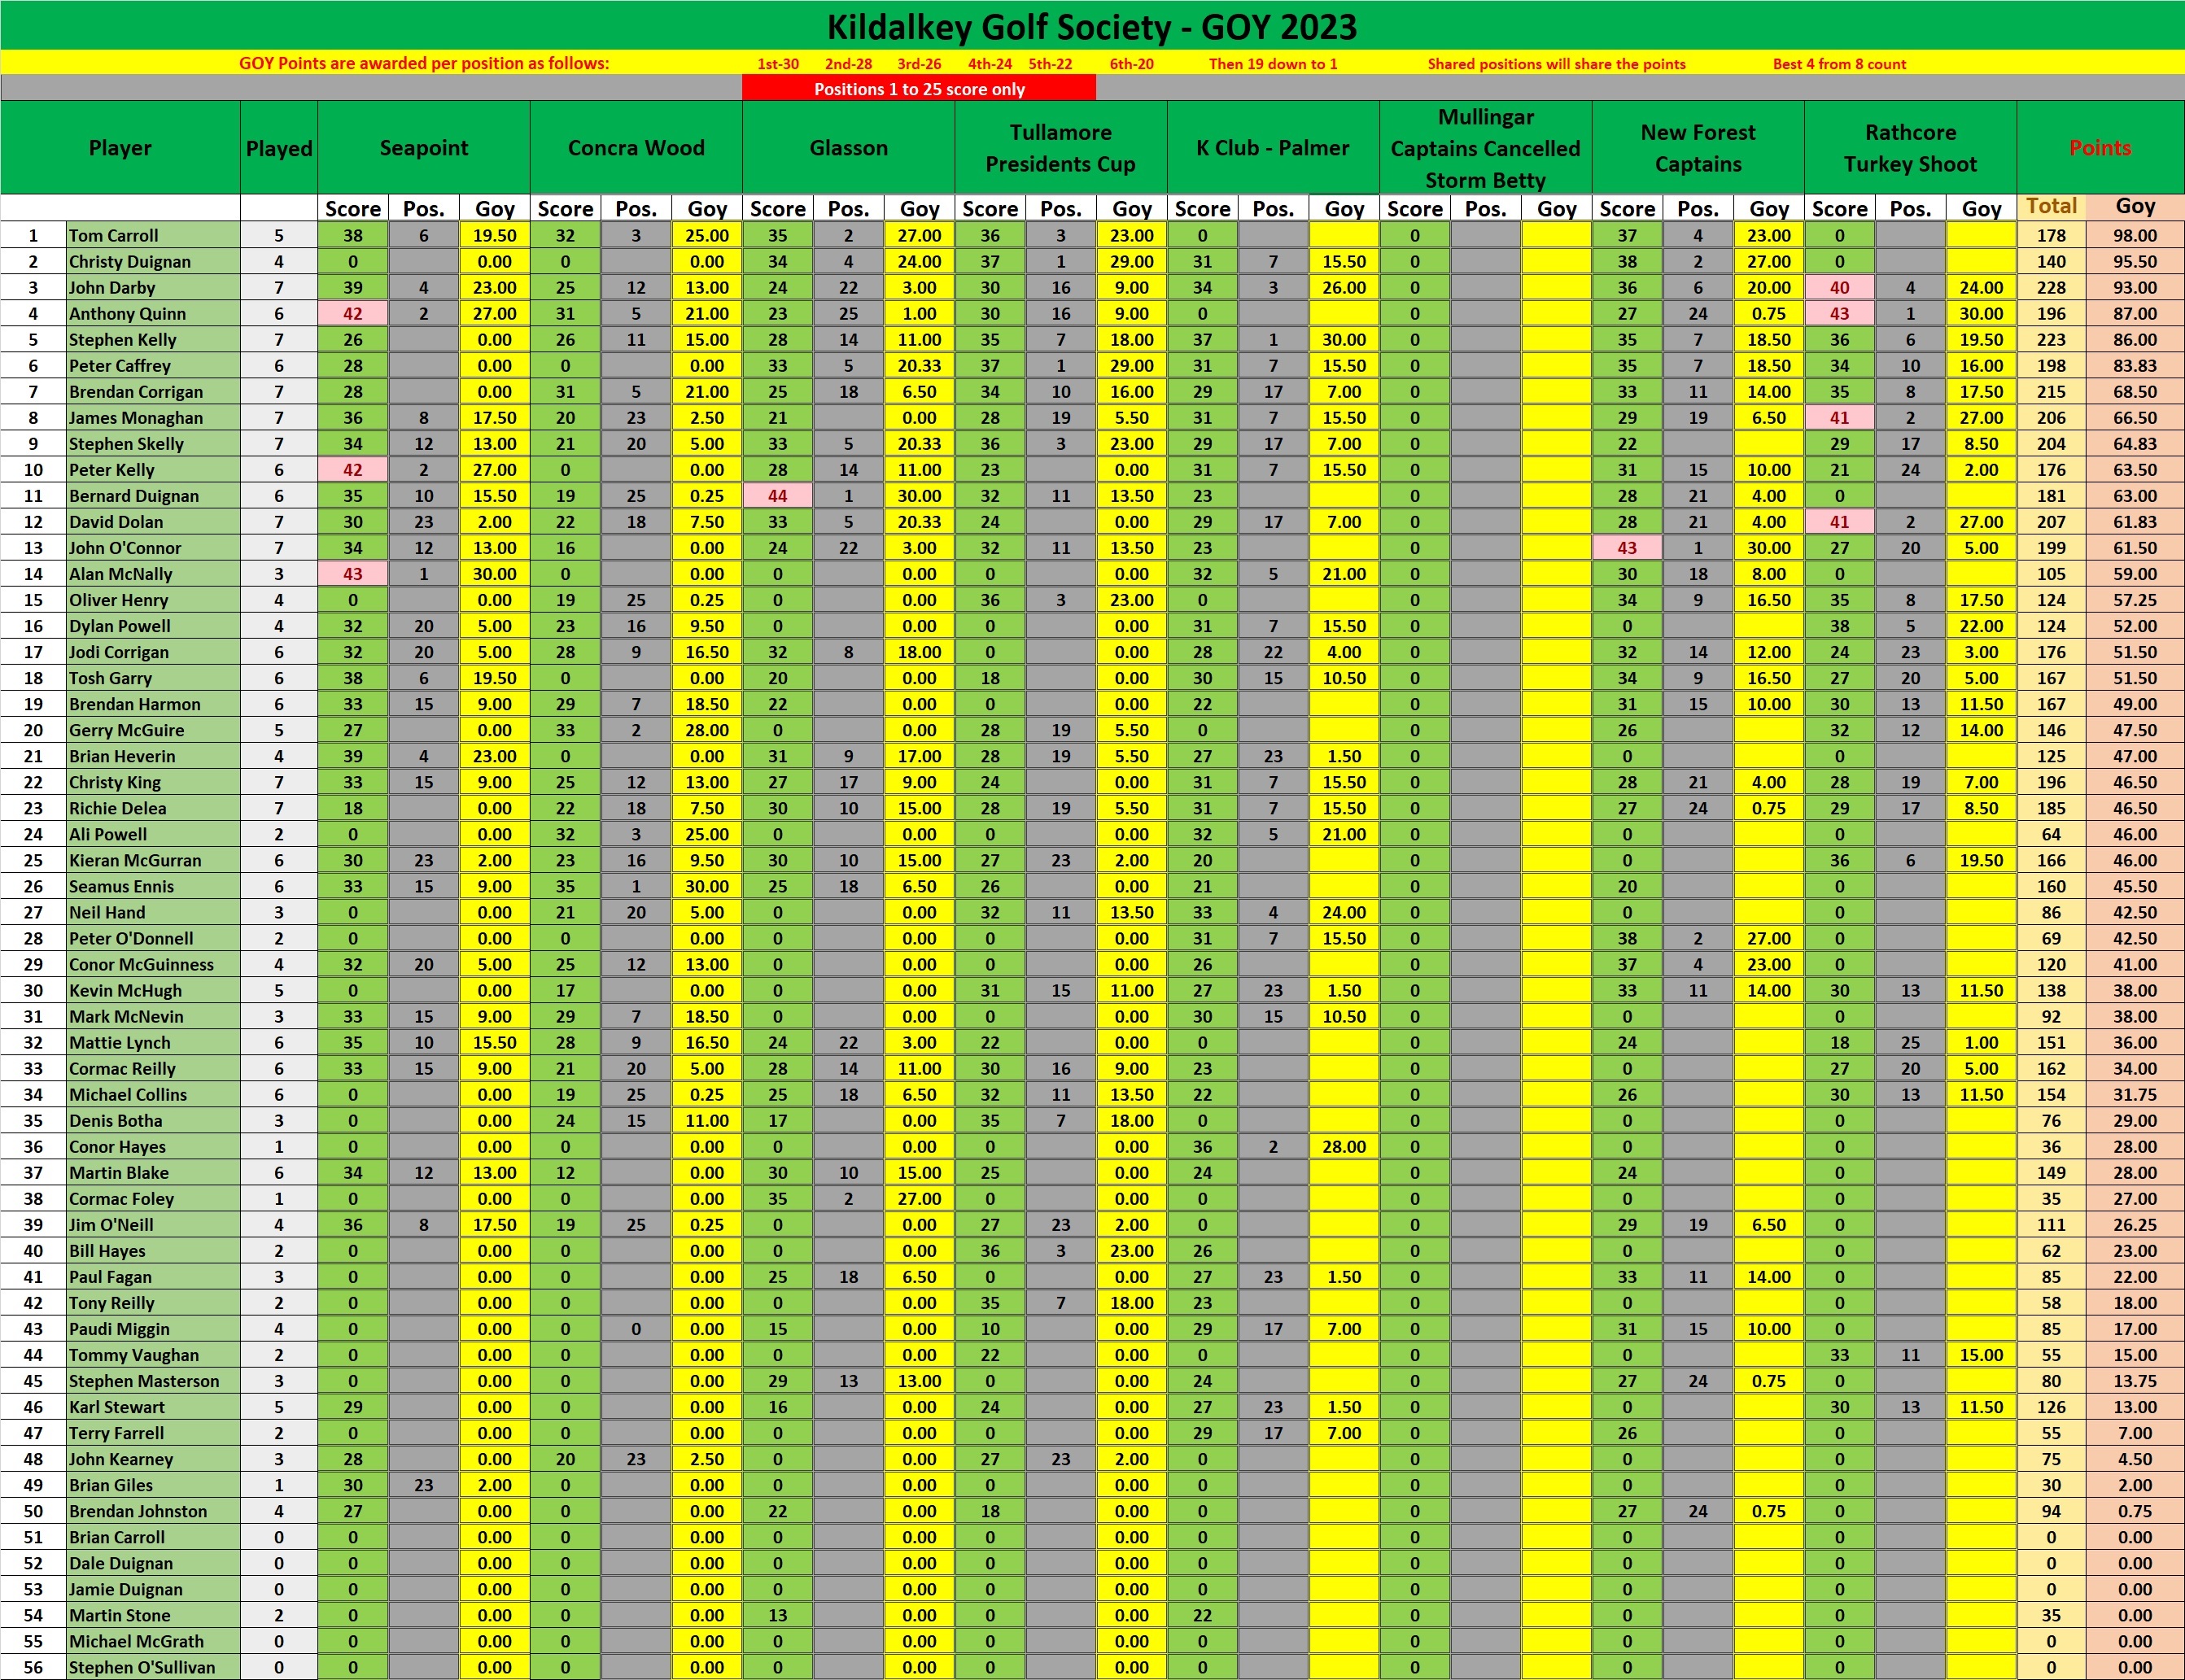Click Cormac Foley's Glasson Goy 27.00

(x=919, y=1199)
